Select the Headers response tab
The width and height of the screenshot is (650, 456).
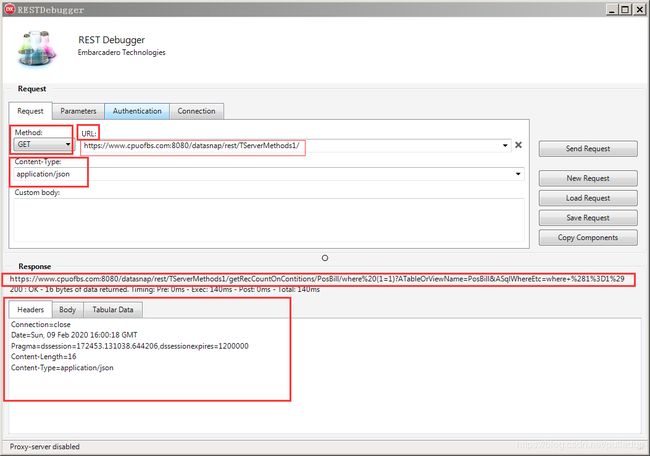[30, 310]
